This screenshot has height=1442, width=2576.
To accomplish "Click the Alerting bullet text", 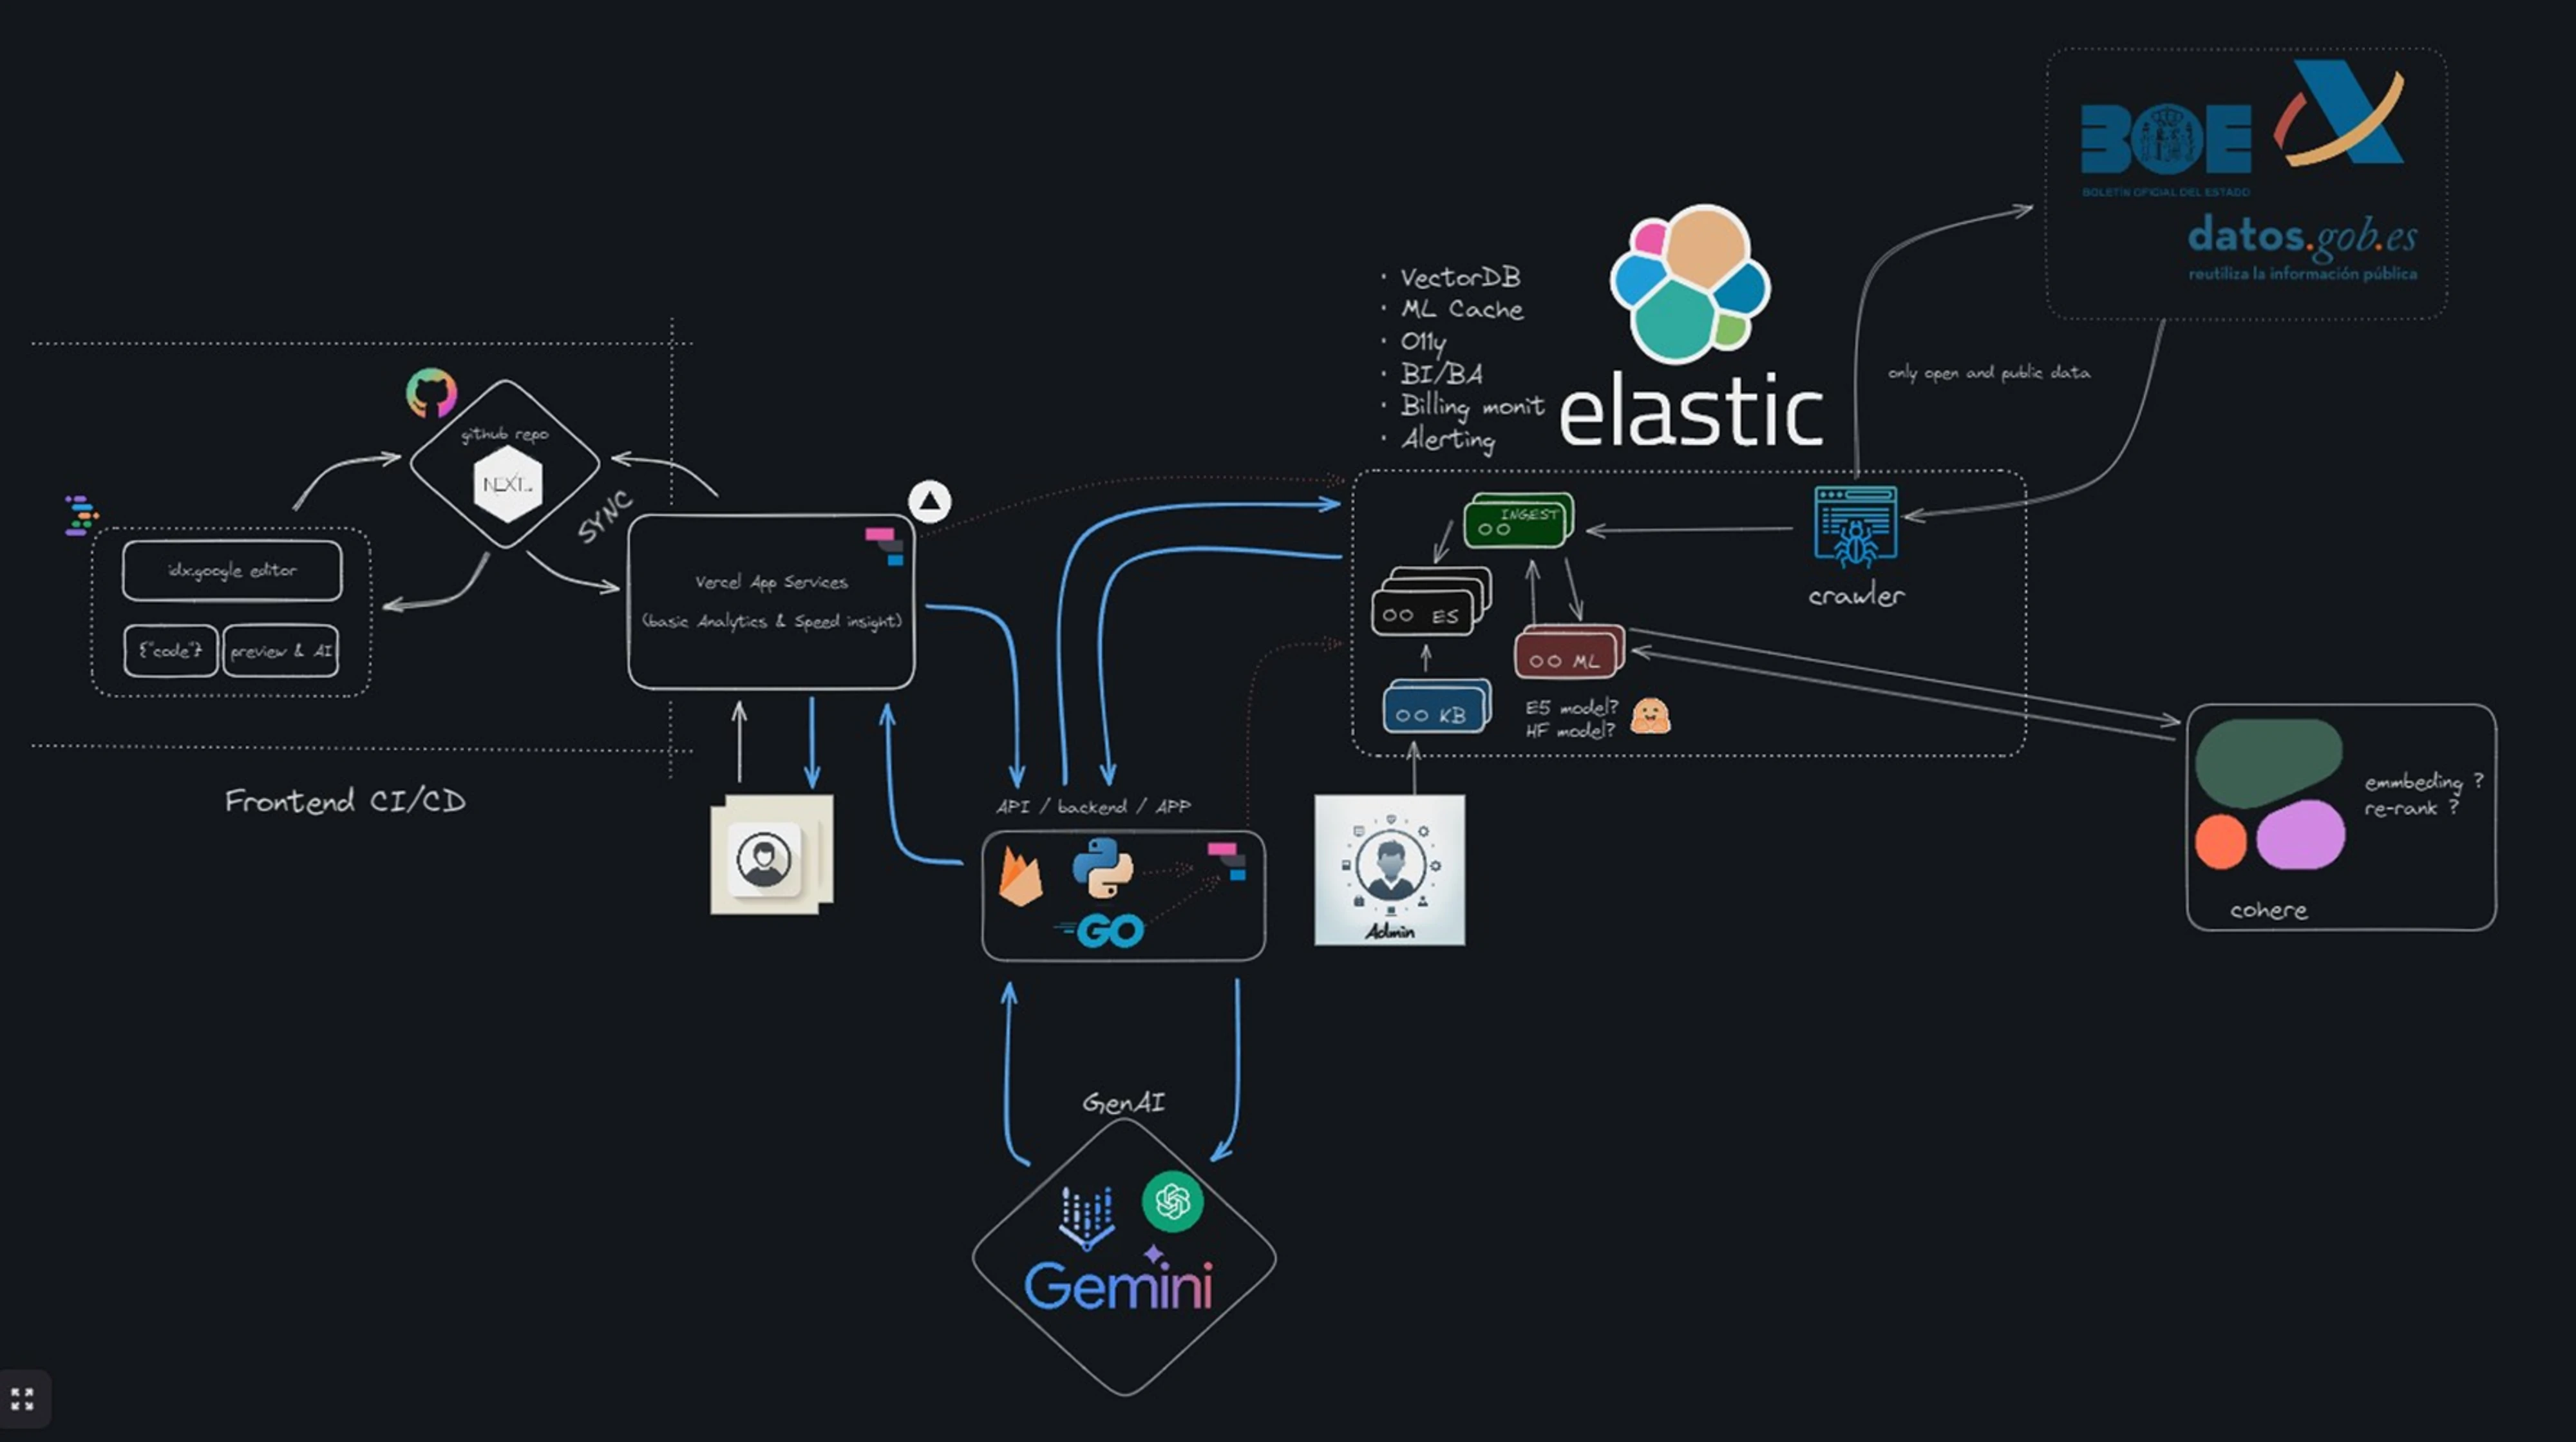I will pyautogui.click(x=1448, y=439).
